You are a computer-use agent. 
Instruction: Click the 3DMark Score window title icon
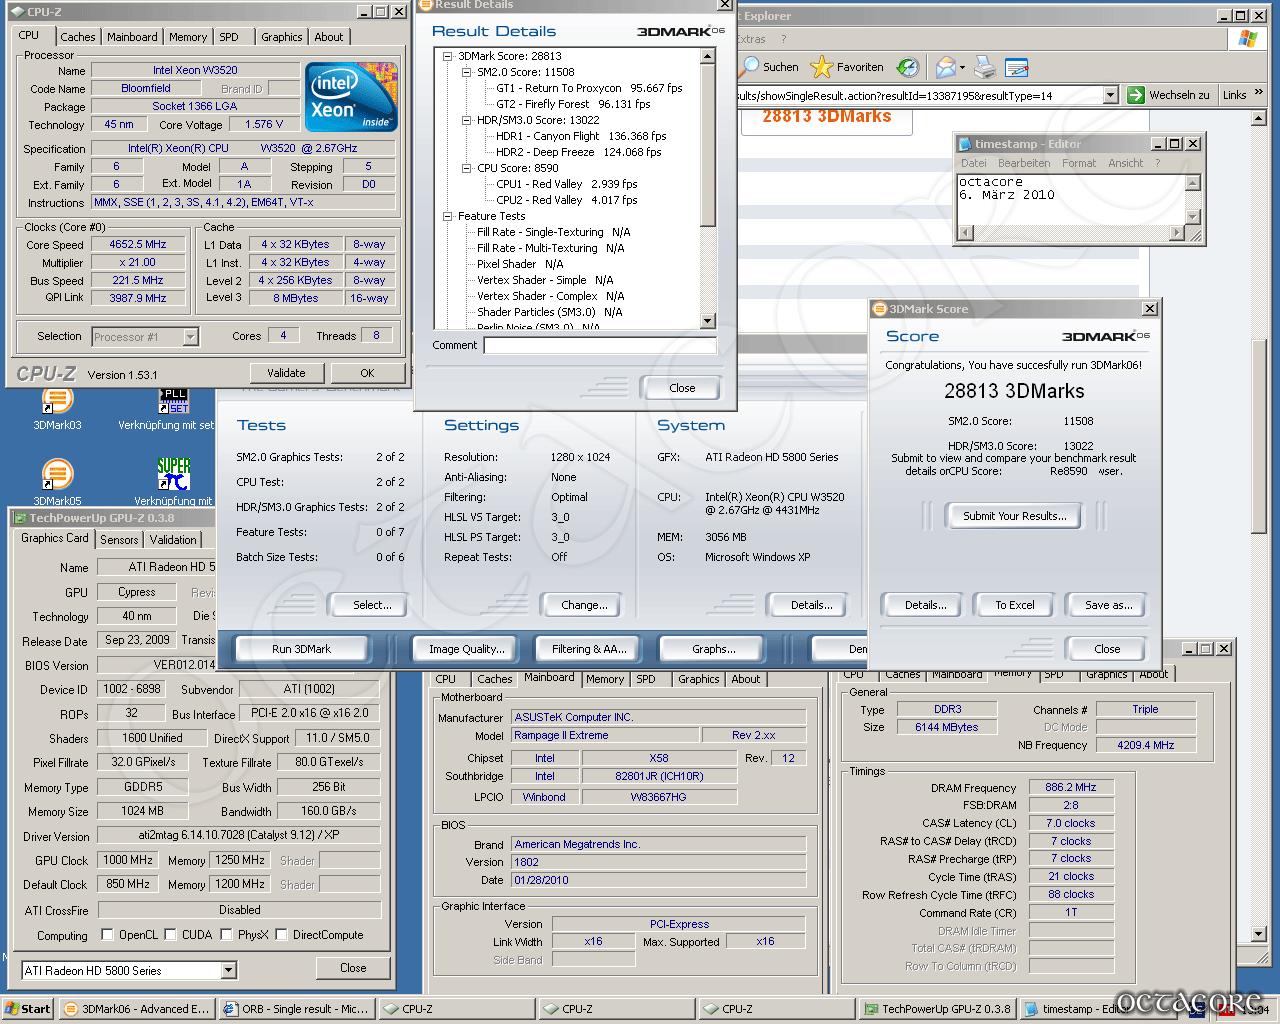(879, 309)
